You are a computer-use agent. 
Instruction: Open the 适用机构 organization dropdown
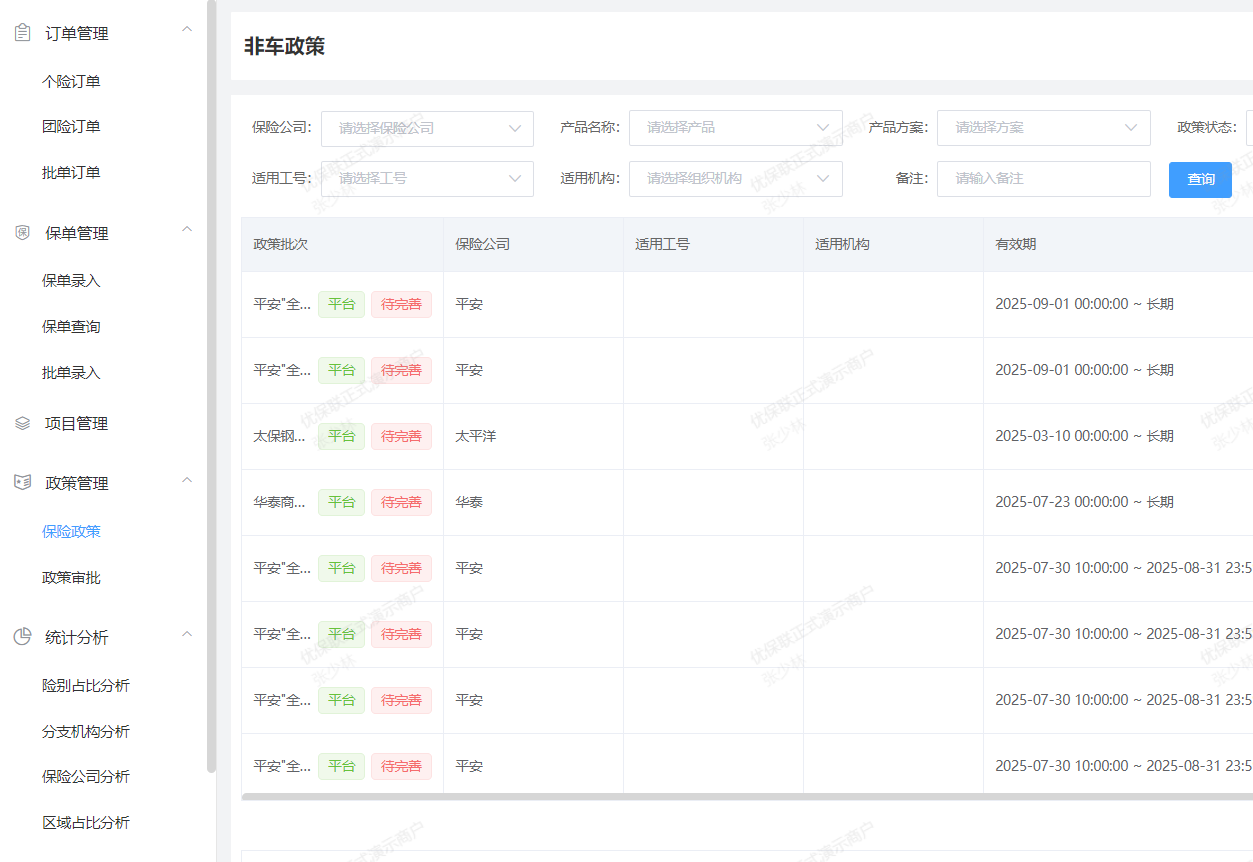[x=735, y=179]
